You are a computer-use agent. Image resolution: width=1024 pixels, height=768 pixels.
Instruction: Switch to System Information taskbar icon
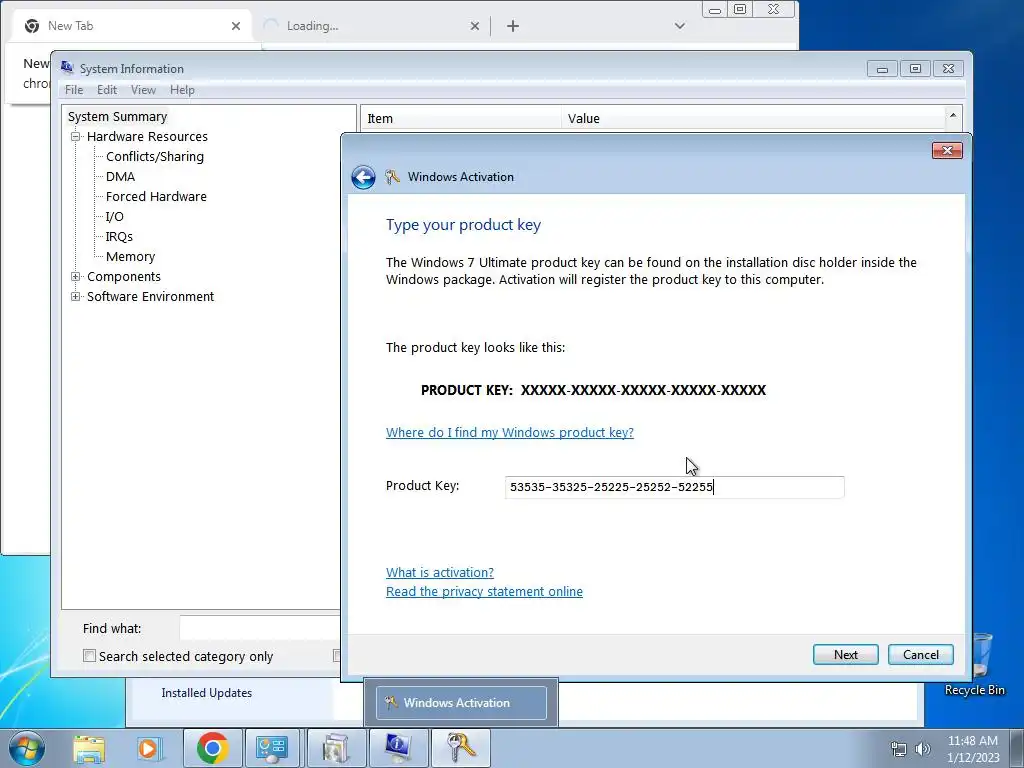tap(398, 748)
